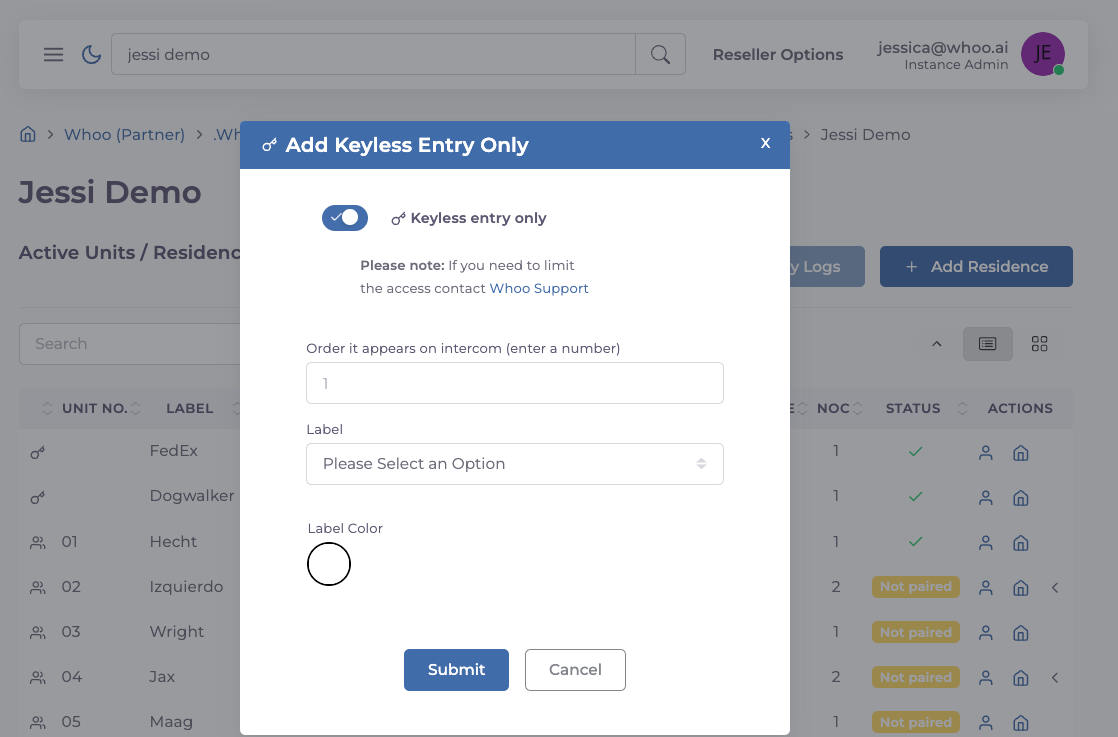Screen dimensions: 1118x737
Task: Open user icon for Hecht row
Action: 985,543
